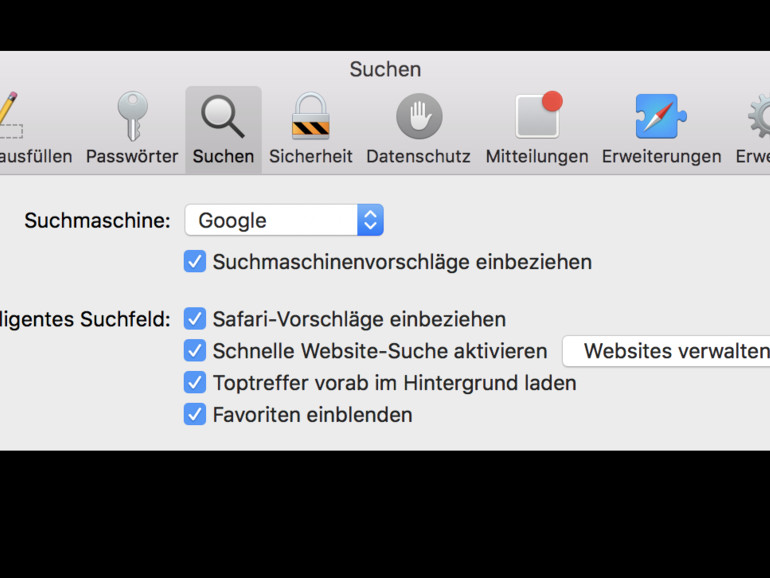Click the pencil autofill icon
770x578 pixels.
point(8,116)
